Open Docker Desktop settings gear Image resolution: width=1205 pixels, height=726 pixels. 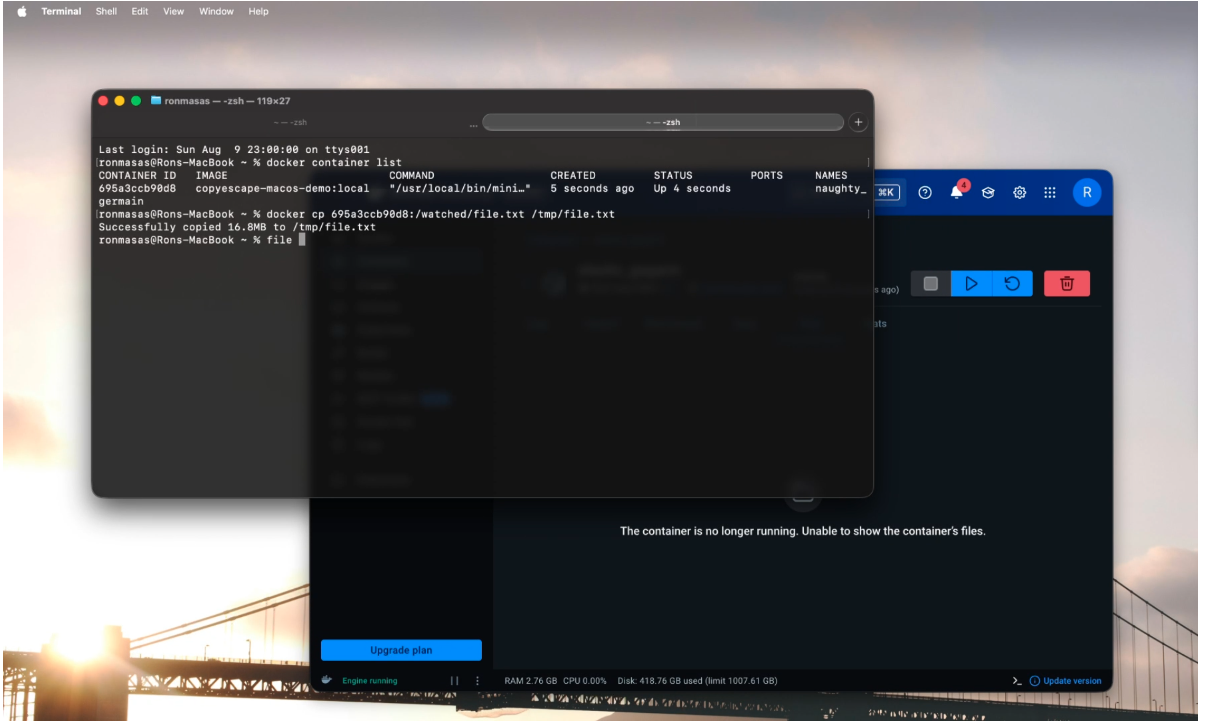click(x=1020, y=193)
